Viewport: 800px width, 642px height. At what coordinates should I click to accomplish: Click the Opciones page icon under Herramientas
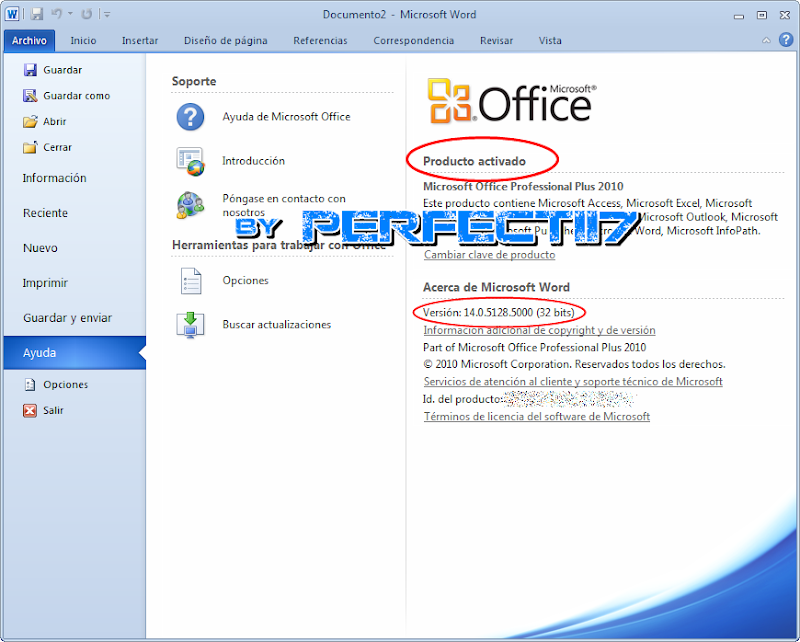point(191,281)
